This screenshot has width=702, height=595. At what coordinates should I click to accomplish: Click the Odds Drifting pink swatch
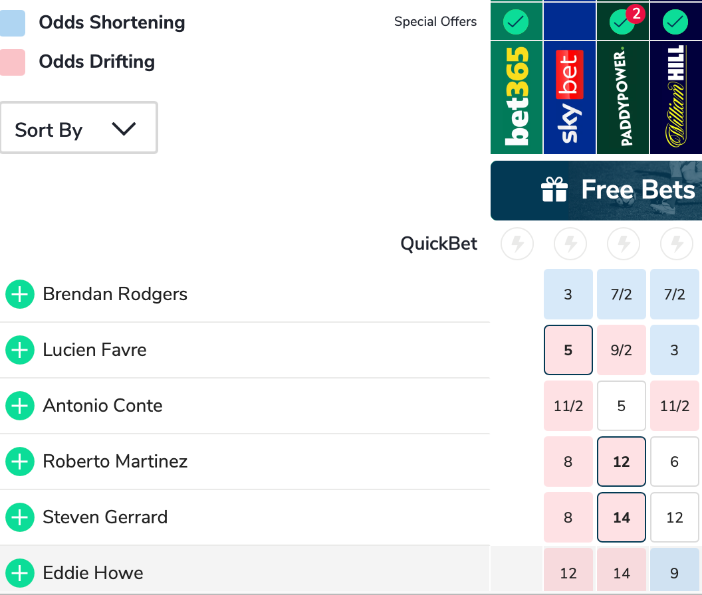[x=13, y=62]
